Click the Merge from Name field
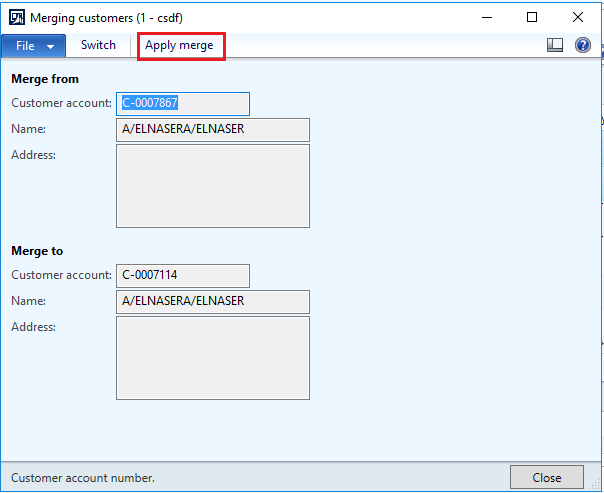Image resolution: width=604 pixels, height=493 pixels. click(x=213, y=130)
